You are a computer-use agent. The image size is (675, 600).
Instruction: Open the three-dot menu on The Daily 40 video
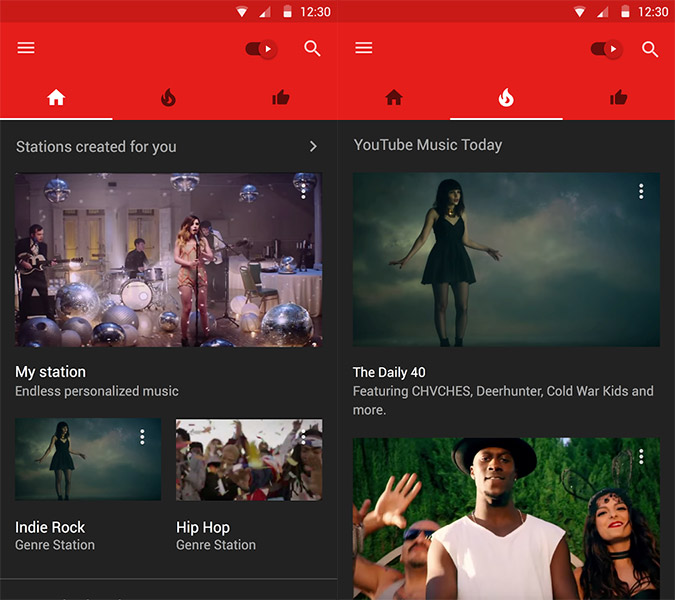[641, 191]
